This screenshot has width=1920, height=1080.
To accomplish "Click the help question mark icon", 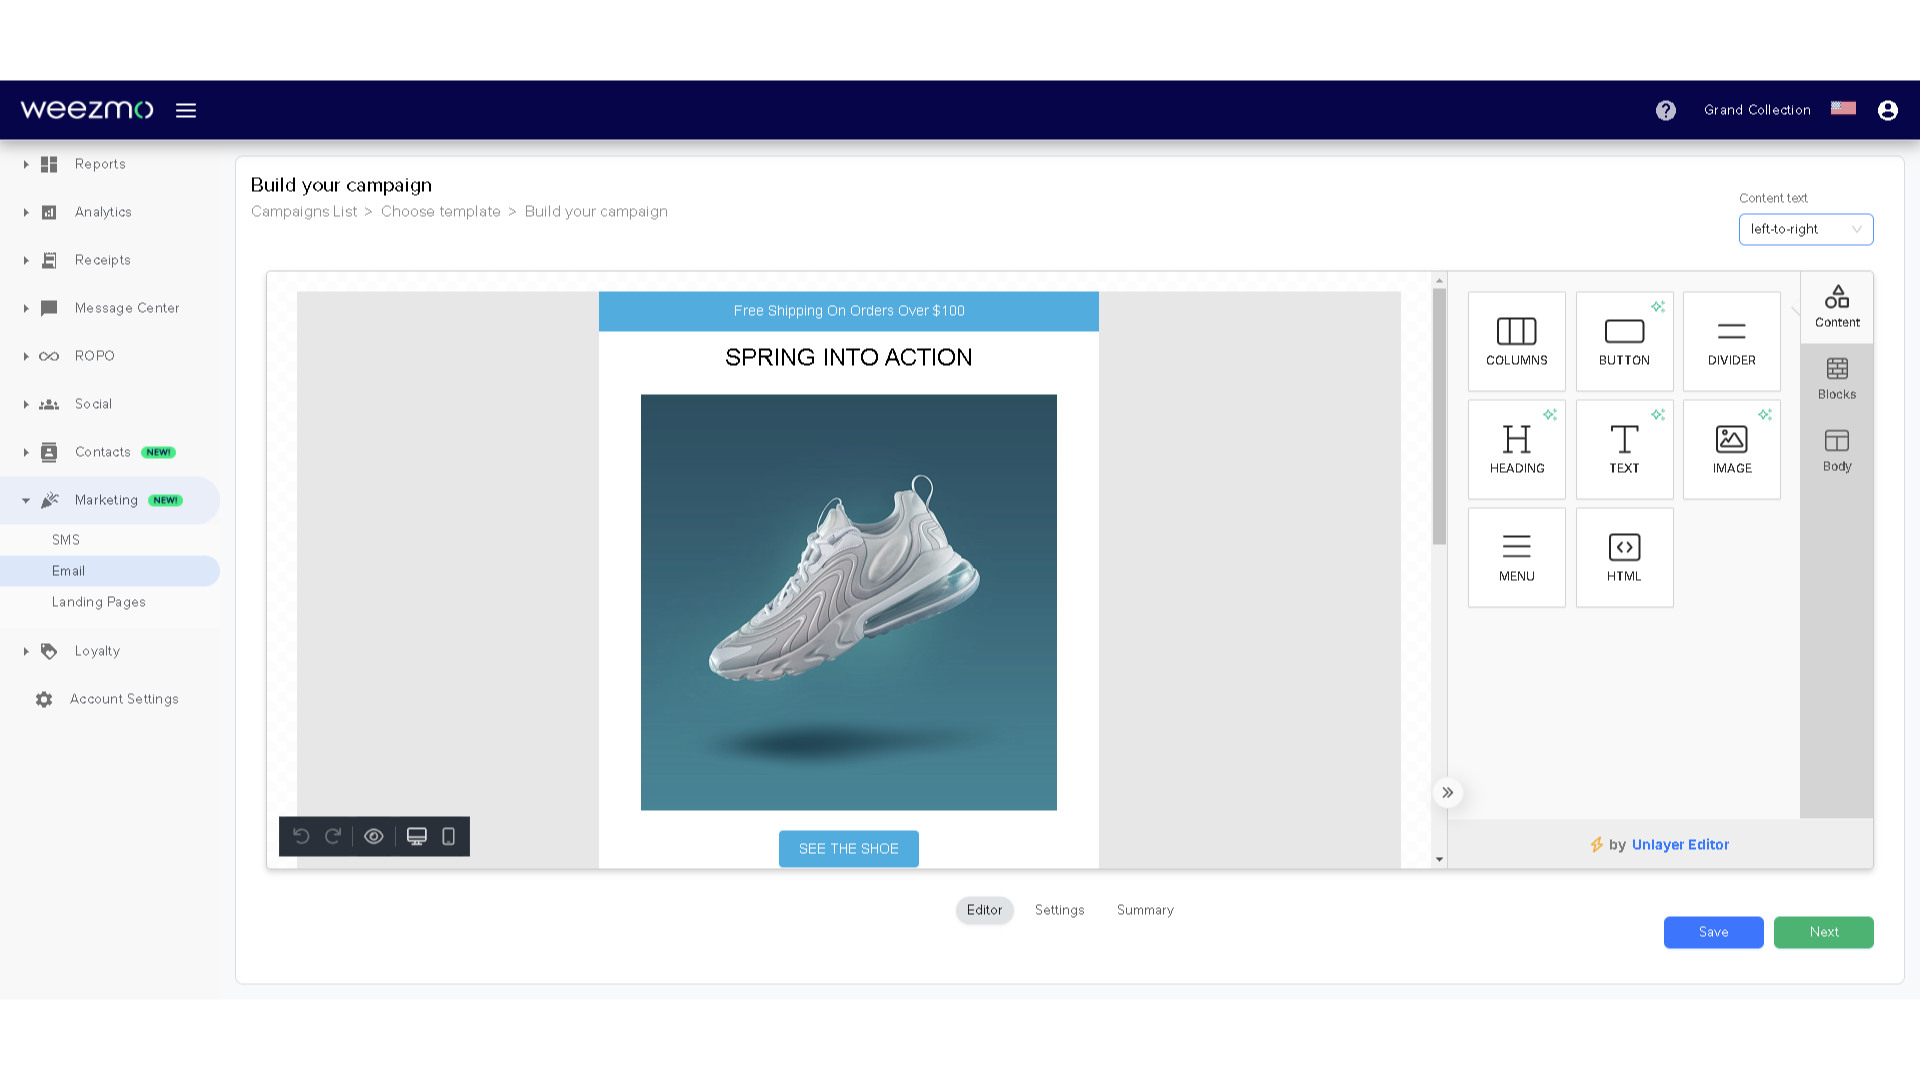I will click(1665, 110).
